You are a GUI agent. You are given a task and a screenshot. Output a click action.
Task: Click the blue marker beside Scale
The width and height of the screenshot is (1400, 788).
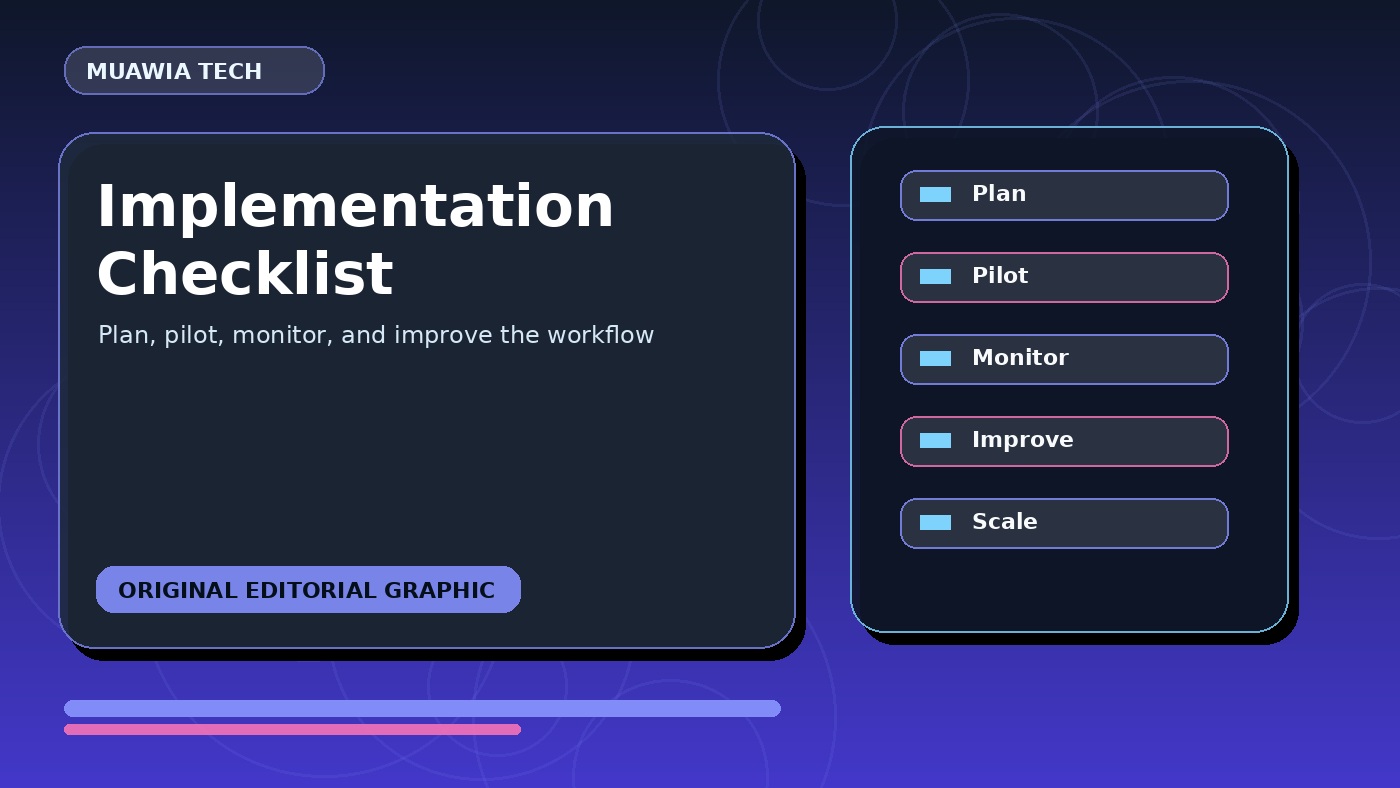[x=935, y=523]
